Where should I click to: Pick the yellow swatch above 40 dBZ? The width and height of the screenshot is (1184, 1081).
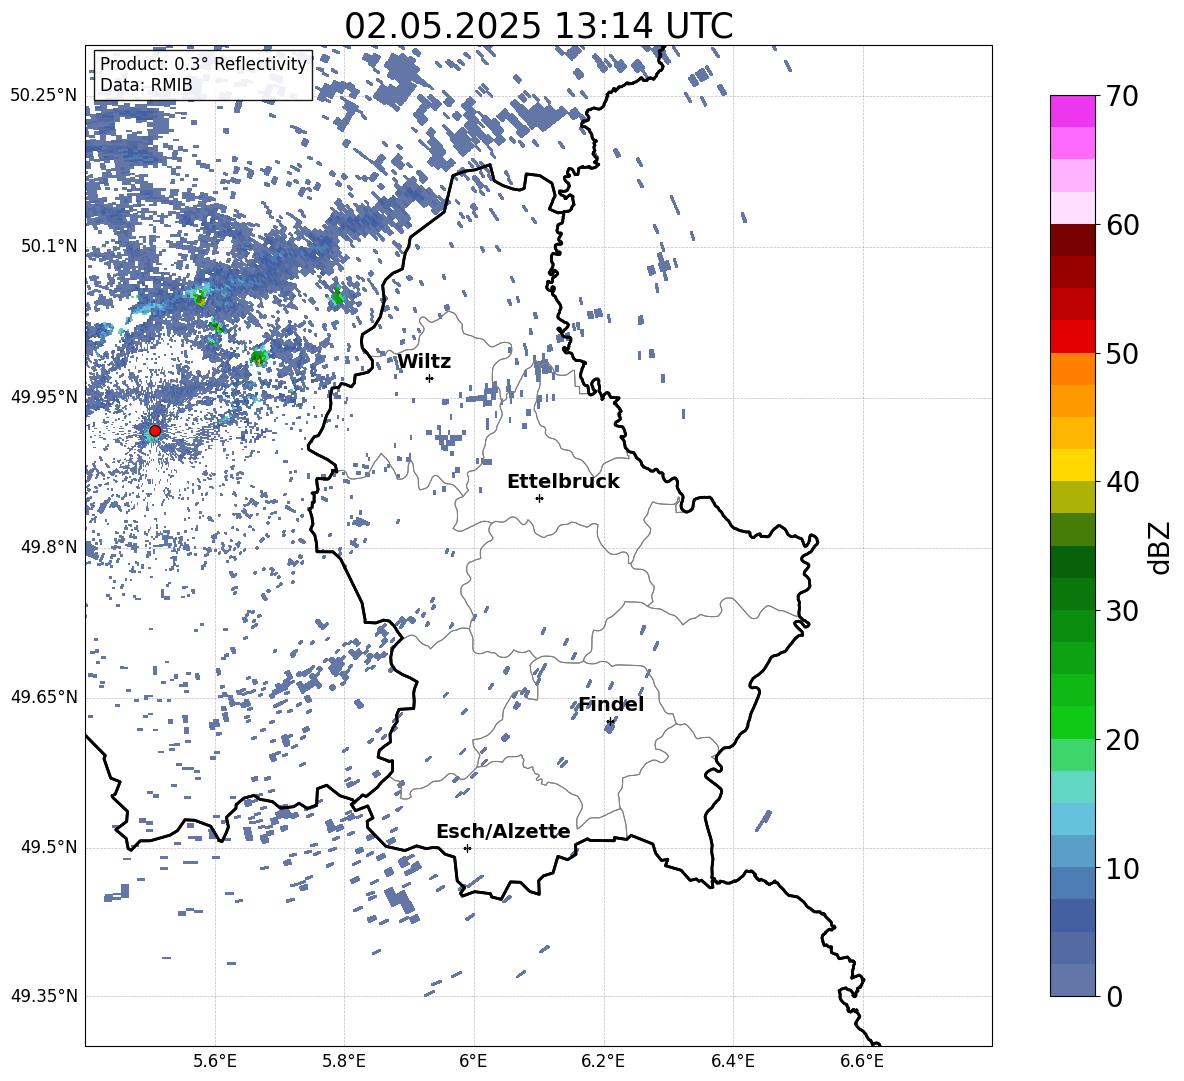(1072, 465)
